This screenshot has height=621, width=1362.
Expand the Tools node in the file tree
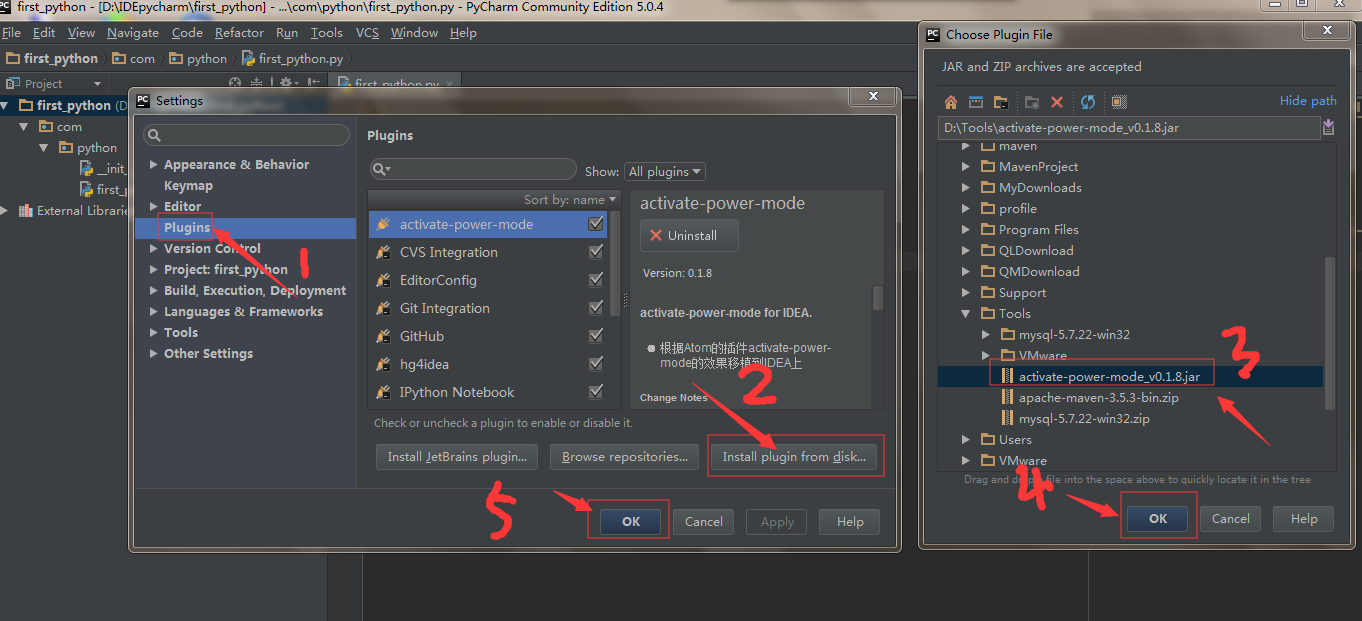point(965,313)
